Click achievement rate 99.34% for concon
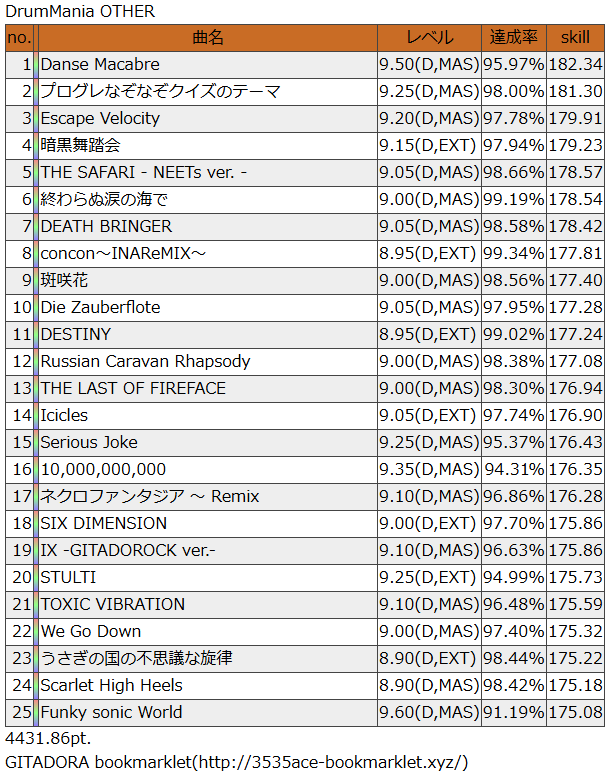The width and height of the screenshot is (607, 772). pyautogui.click(x=513, y=254)
